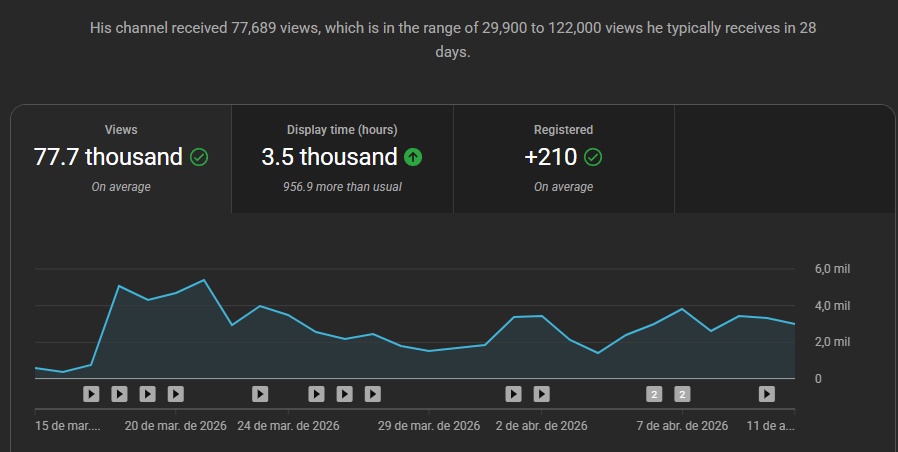Open the '2' videos marker above 7 de abr. de 2026
Viewport: 898px width, 452px height.
pos(682,394)
